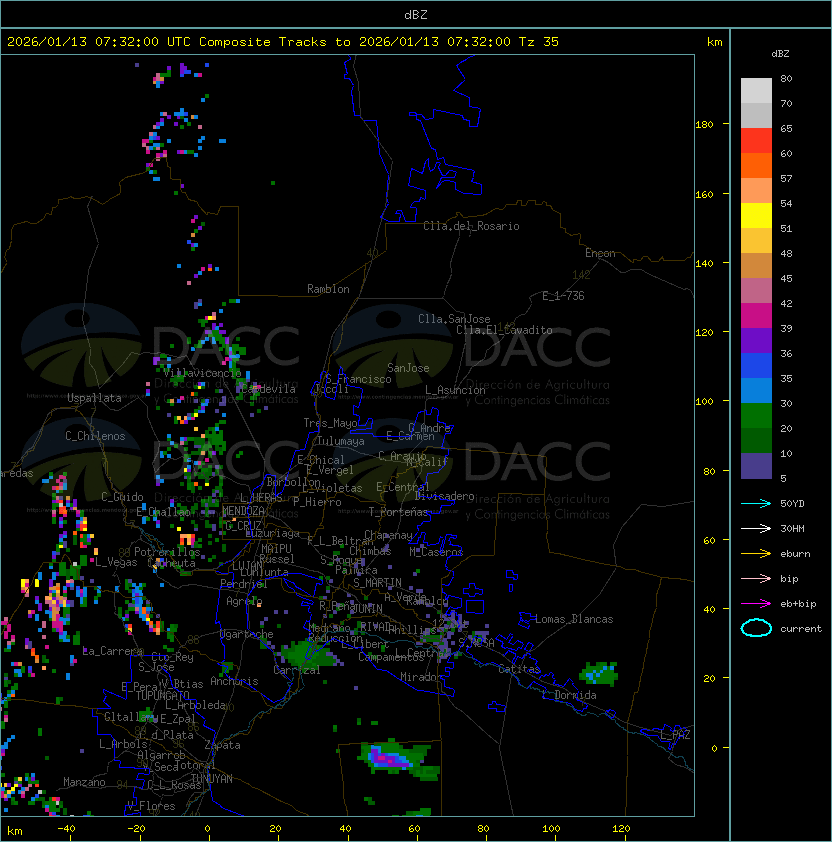This screenshot has height=842, width=832.
Task: Click the 'Carrizal' place label
Action: (297, 670)
